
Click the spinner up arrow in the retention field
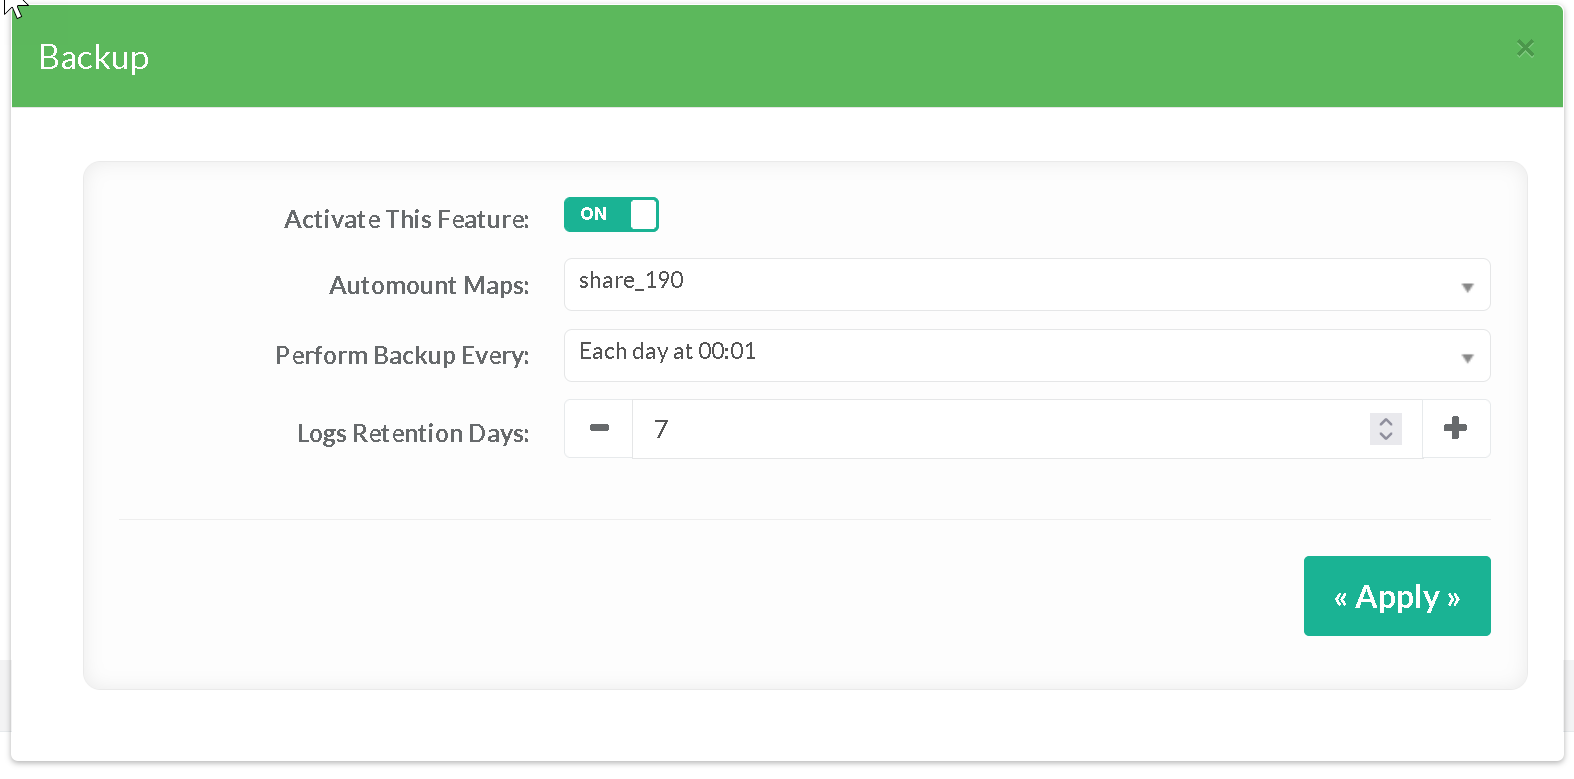[x=1385, y=422]
